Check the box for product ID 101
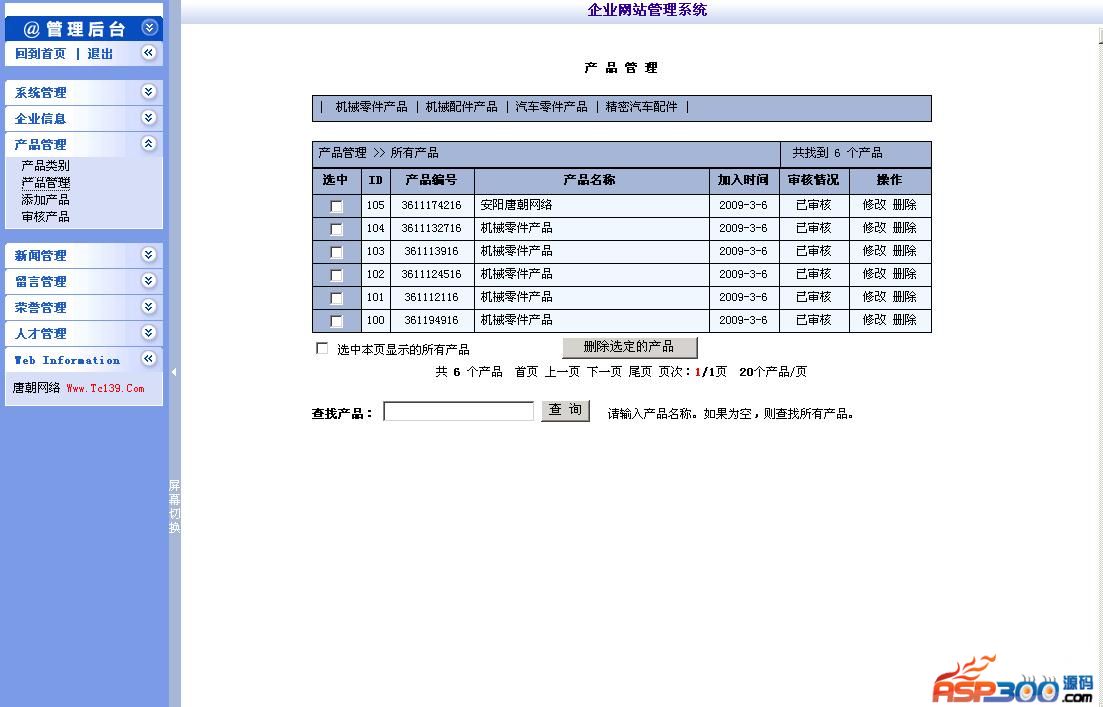The height and width of the screenshot is (707, 1103). pos(336,298)
